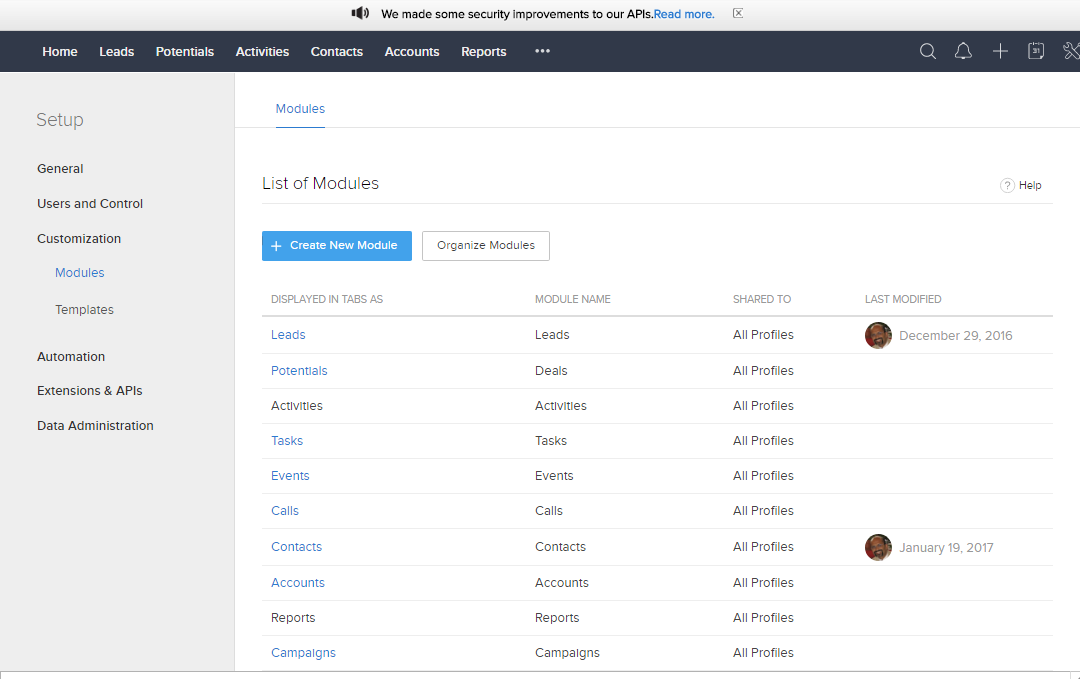Click Create New Module button
Image resolution: width=1080 pixels, height=679 pixels.
pyautogui.click(x=336, y=246)
